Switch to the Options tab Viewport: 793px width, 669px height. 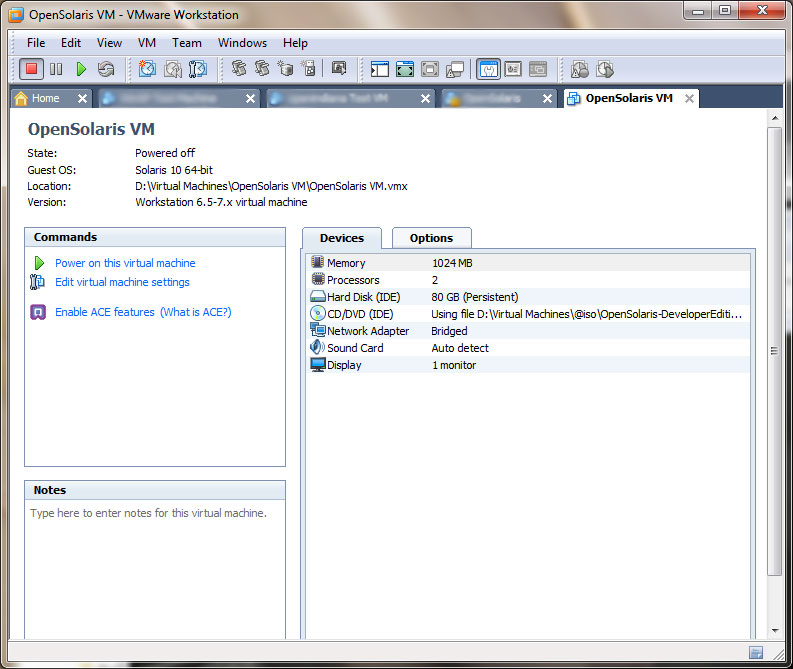[431, 238]
